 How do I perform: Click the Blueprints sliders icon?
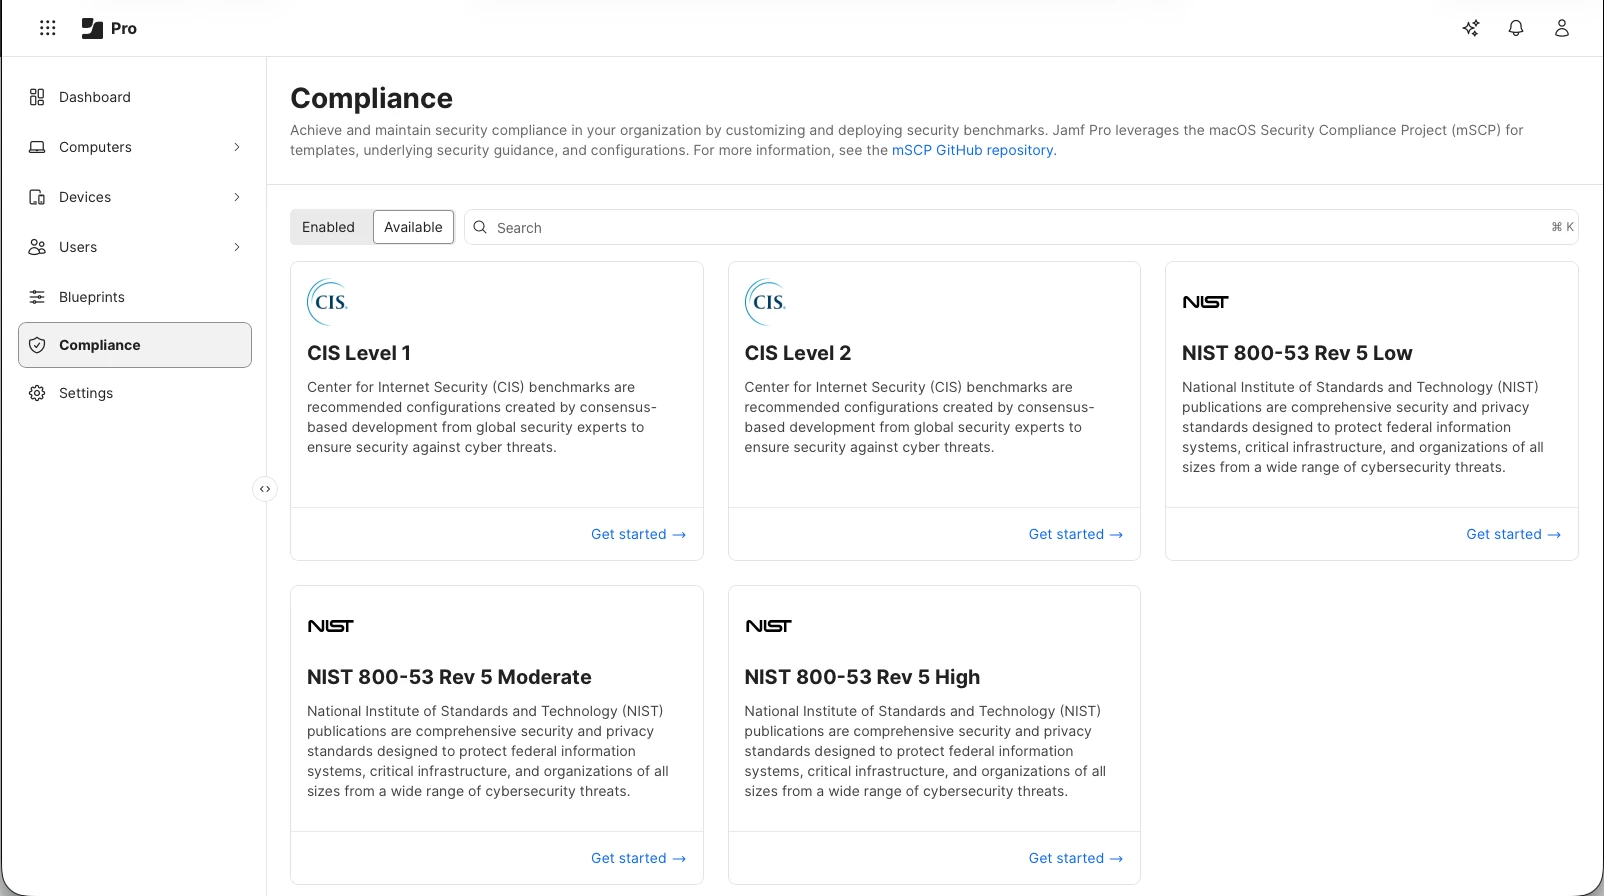[37, 297]
